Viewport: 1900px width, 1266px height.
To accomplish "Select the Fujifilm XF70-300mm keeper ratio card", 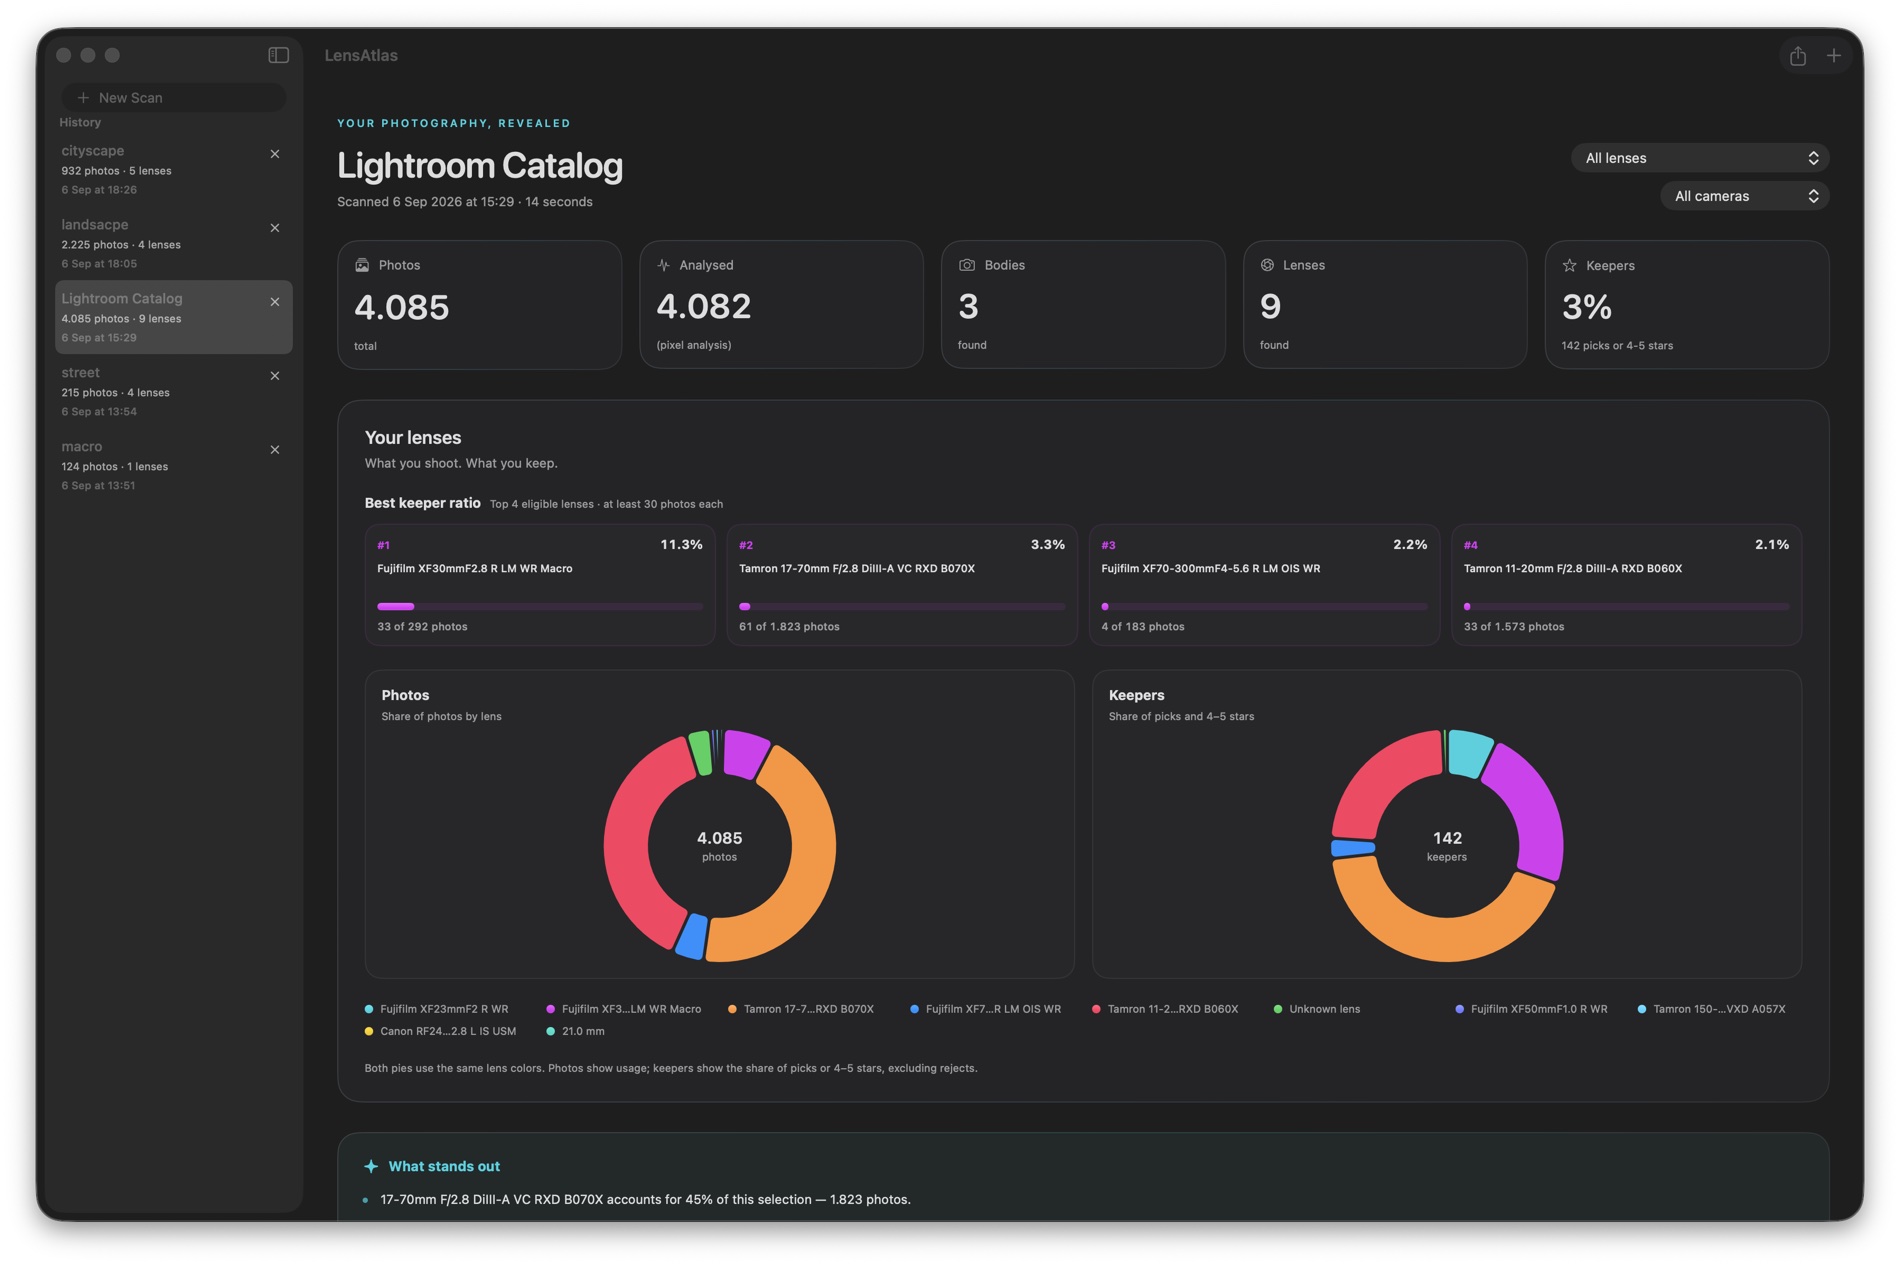I will click(1264, 585).
